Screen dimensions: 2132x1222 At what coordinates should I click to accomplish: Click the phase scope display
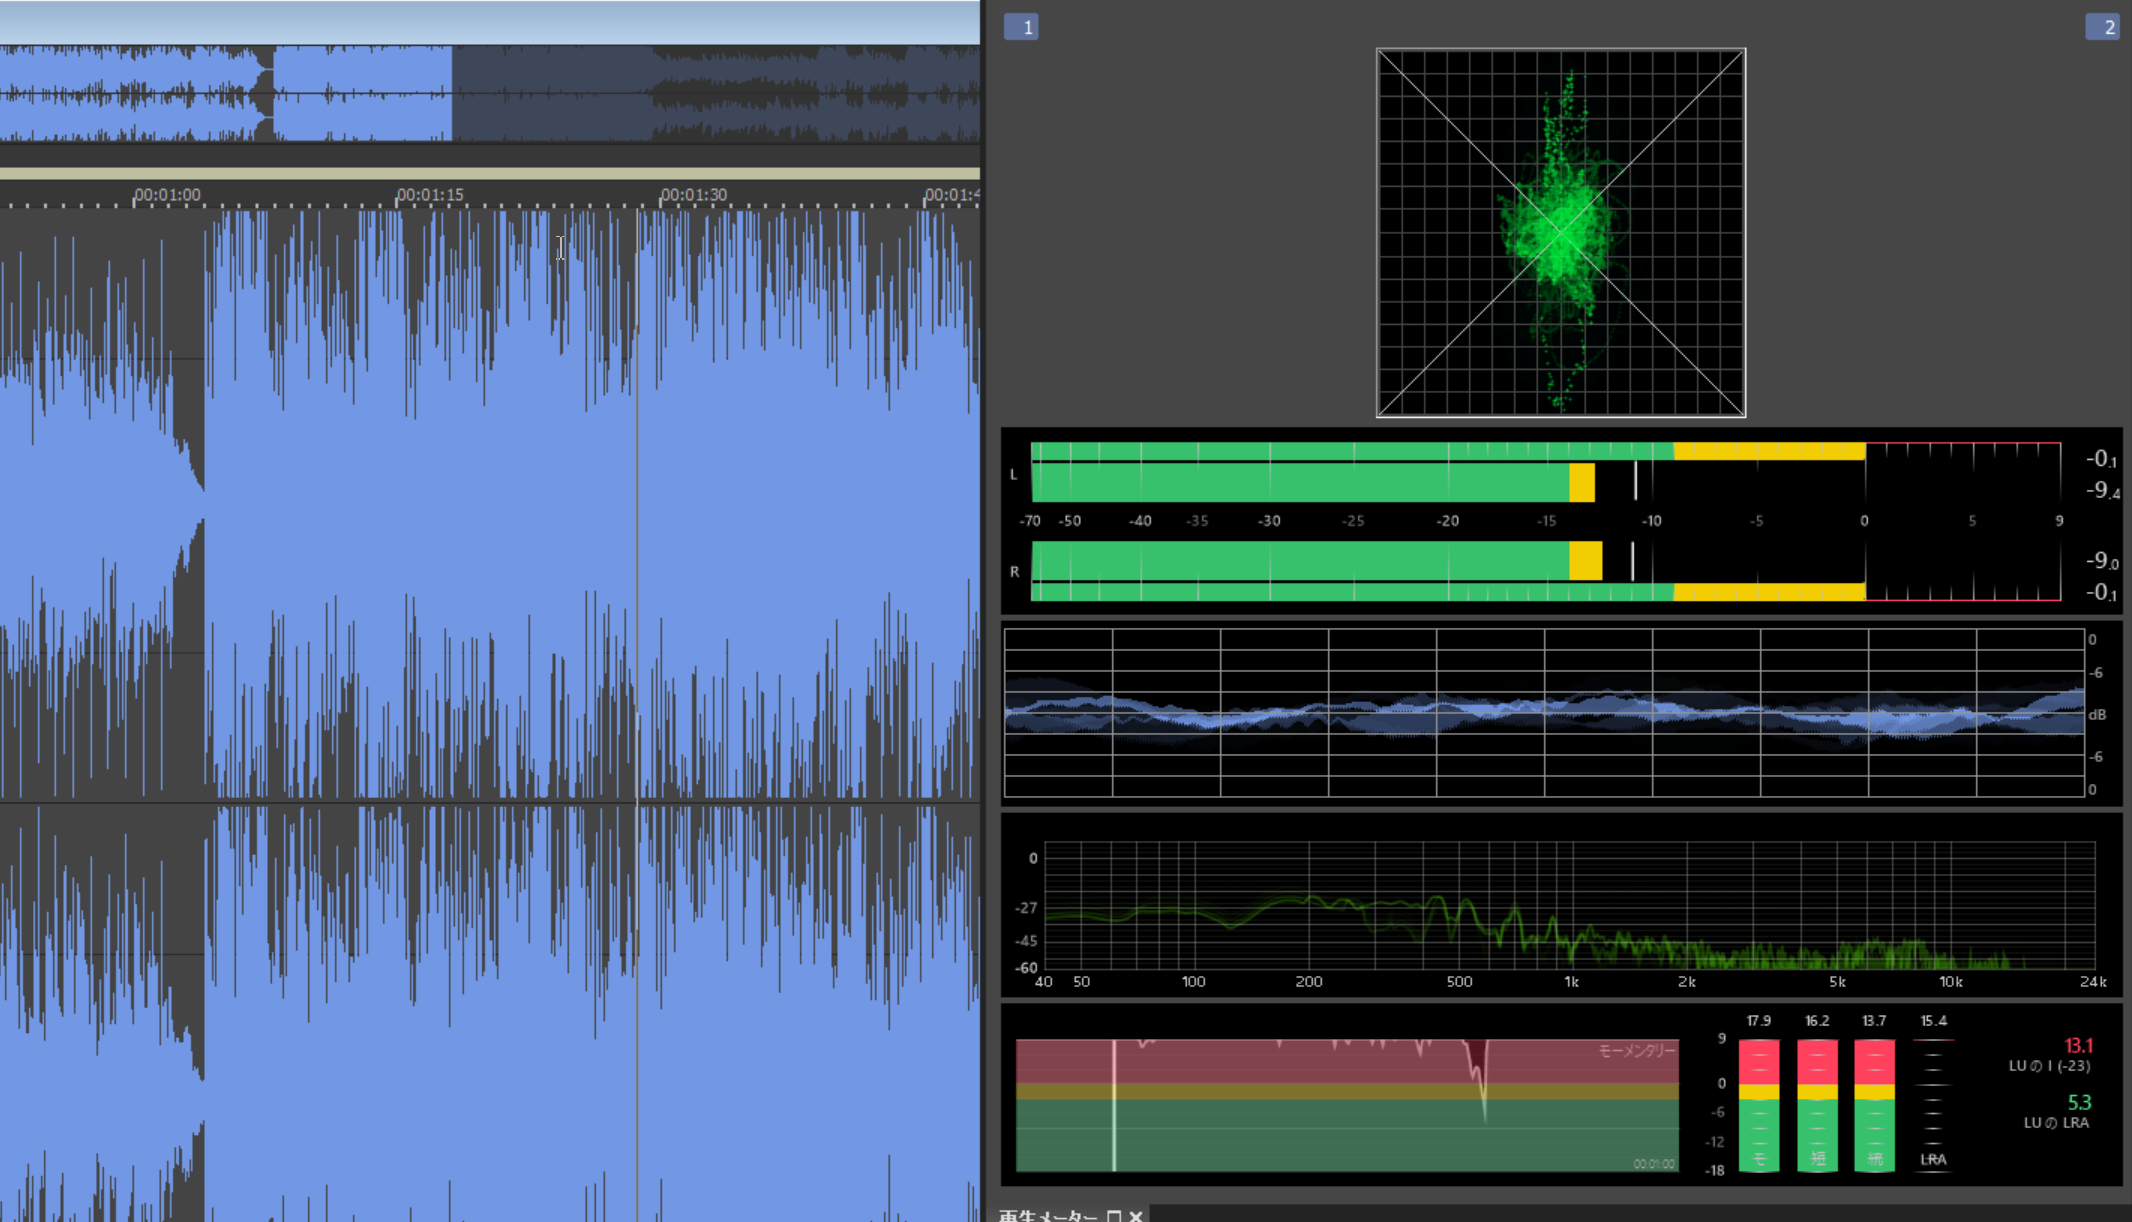[x=1560, y=233]
